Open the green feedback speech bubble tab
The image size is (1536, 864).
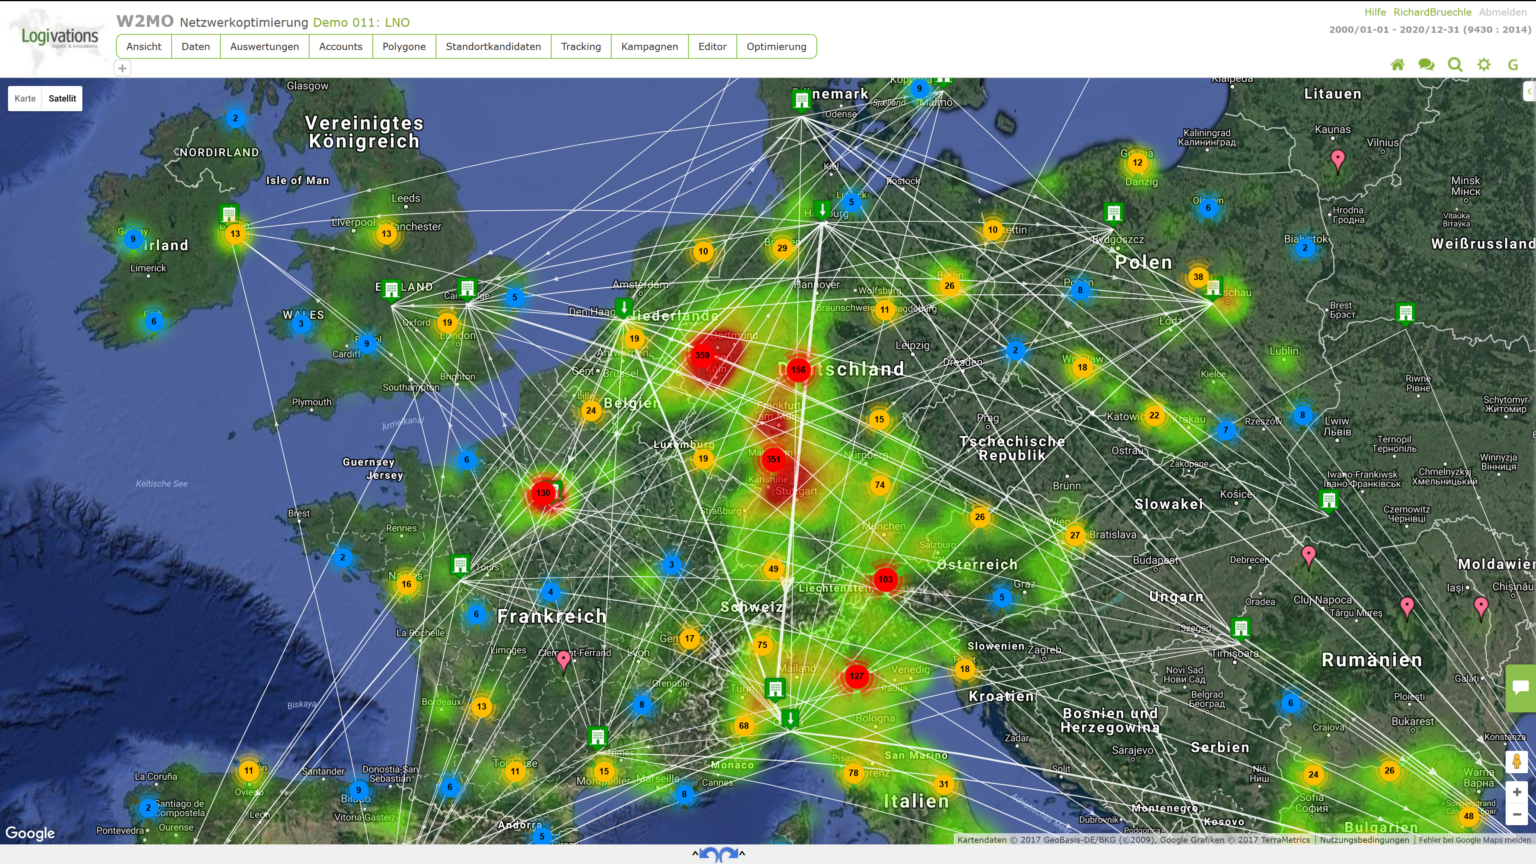click(1520, 687)
